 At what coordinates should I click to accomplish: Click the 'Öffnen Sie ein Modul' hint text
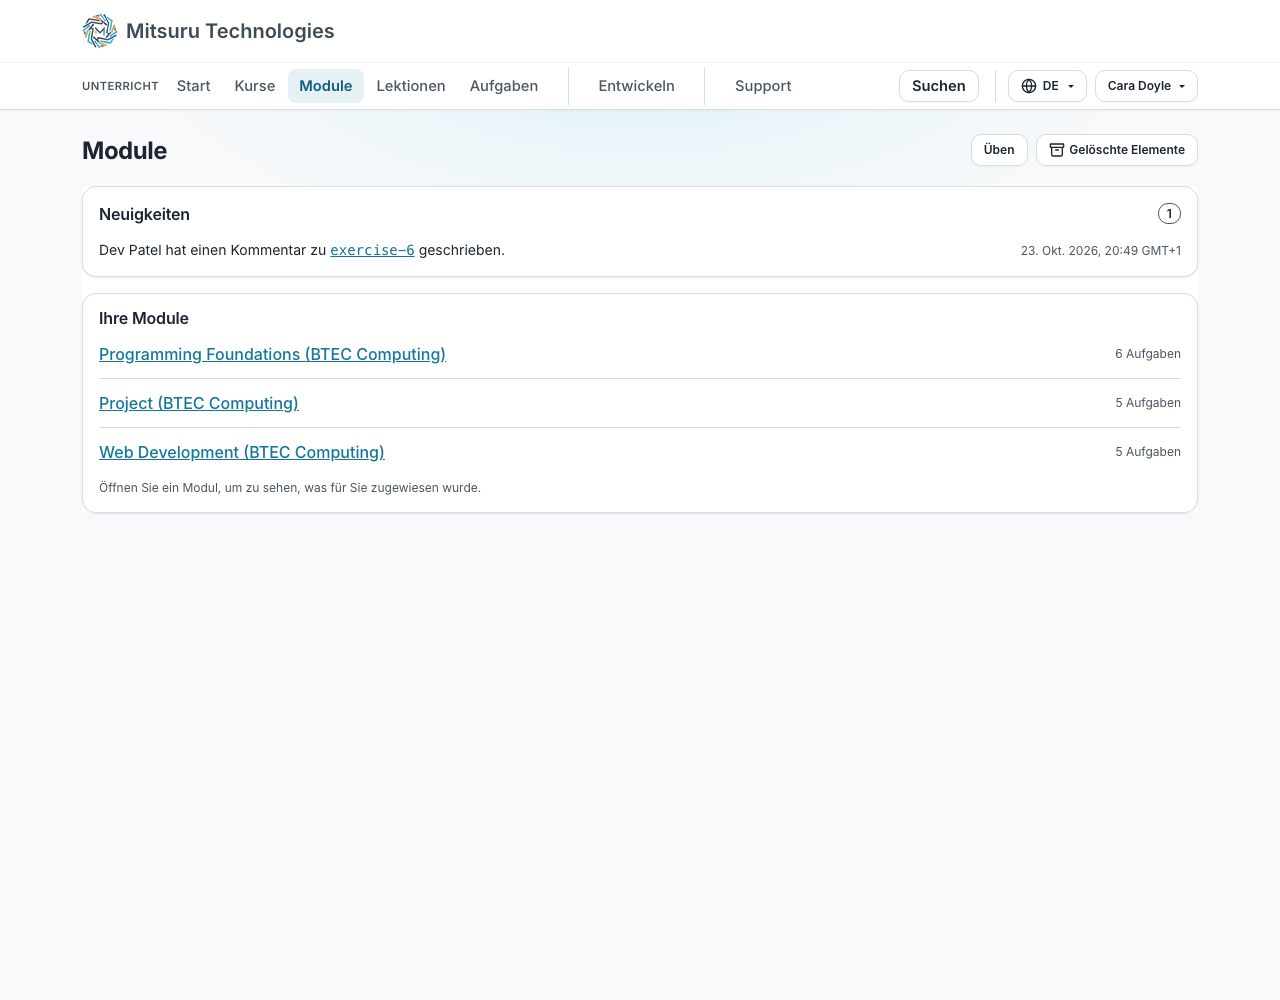point(290,488)
